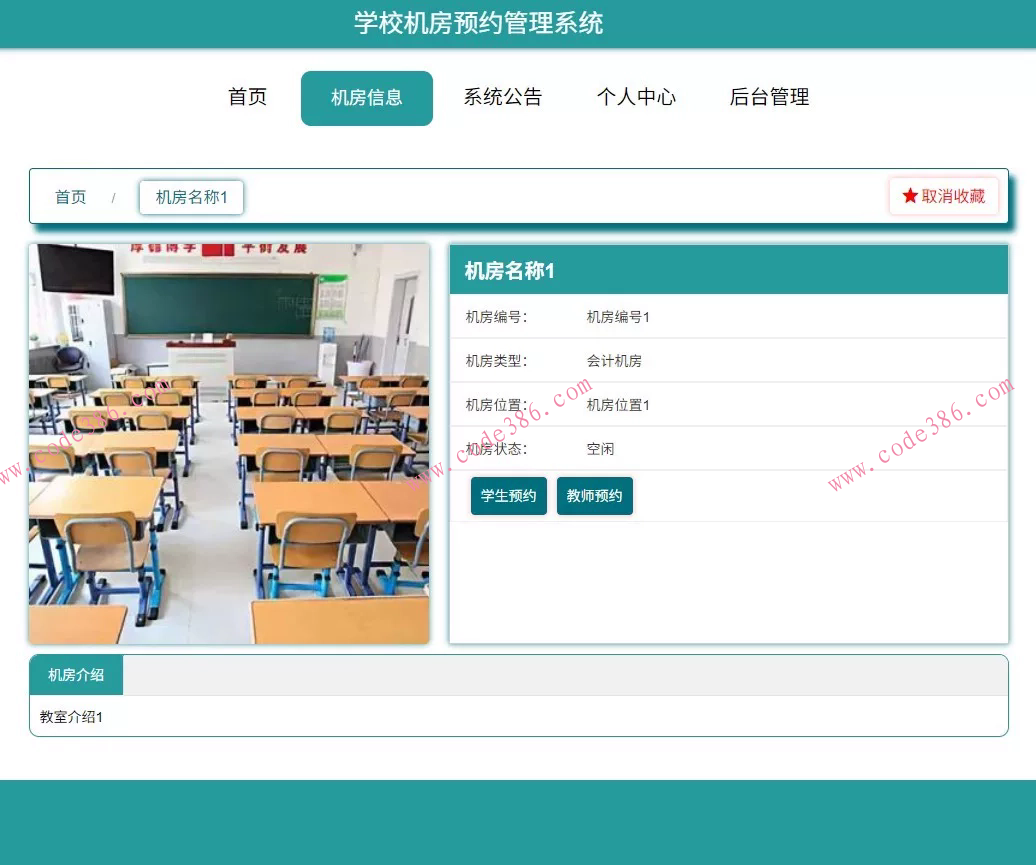Select the 机房名称1 breadcrumb item
The height and width of the screenshot is (865, 1036).
(191, 197)
